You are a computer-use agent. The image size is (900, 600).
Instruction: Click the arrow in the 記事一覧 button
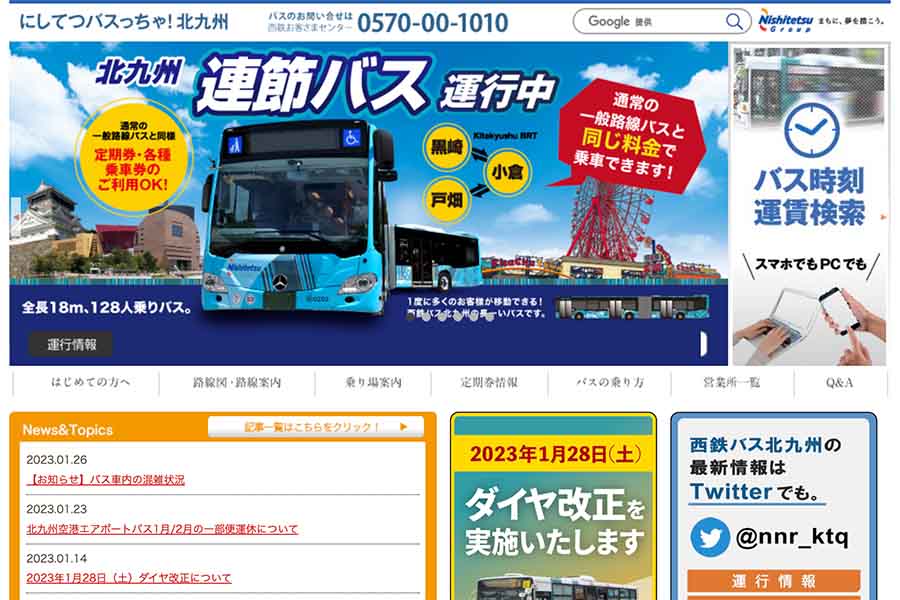[x=404, y=427]
